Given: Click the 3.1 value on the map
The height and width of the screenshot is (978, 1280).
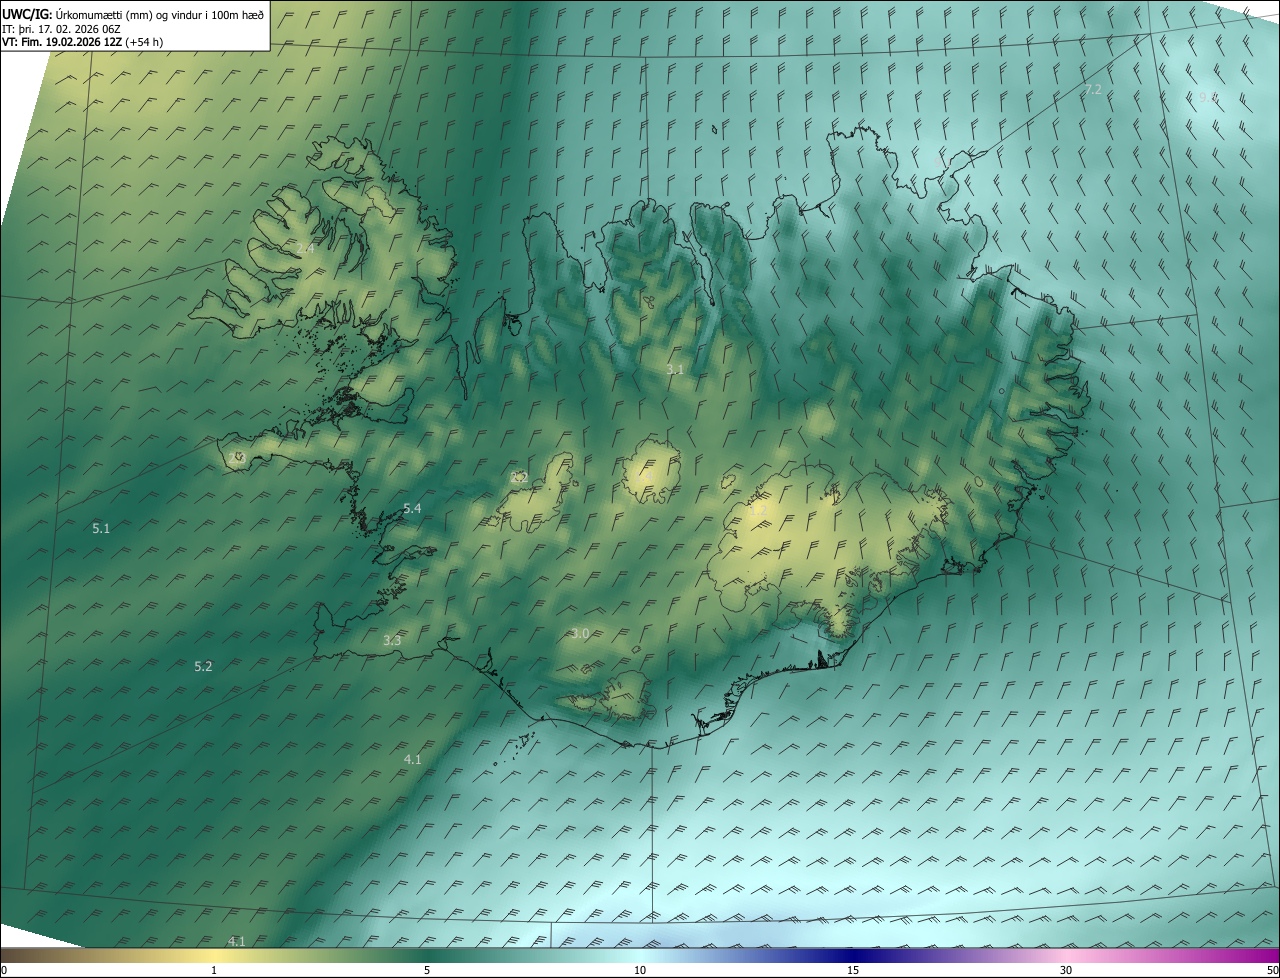Looking at the screenshot, I should 675,369.
